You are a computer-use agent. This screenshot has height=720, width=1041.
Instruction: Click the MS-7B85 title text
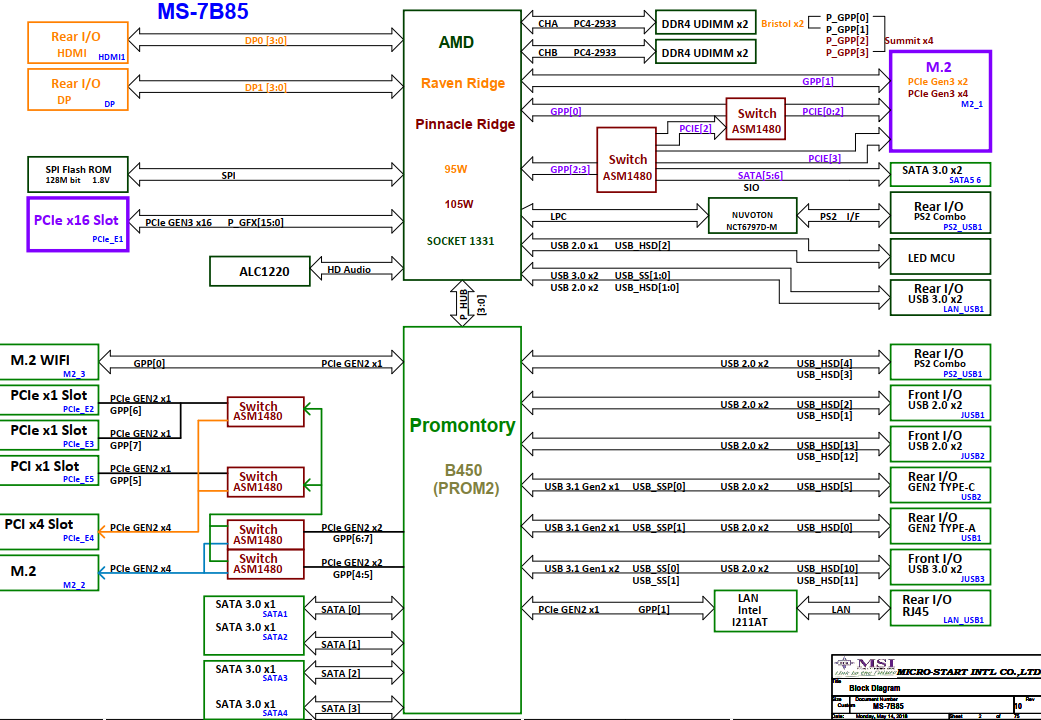click(203, 12)
